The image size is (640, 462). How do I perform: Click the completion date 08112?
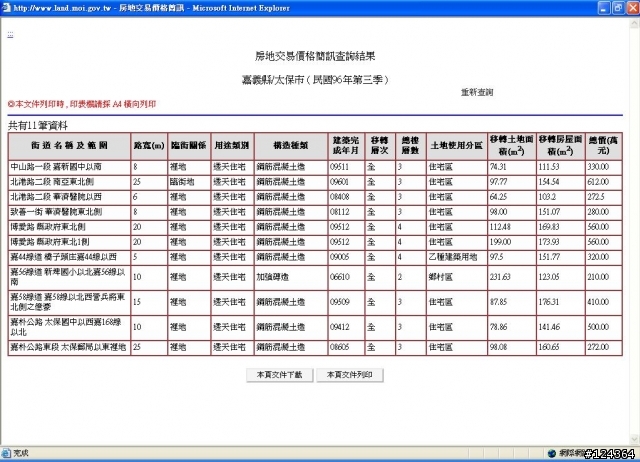point(340,212)
